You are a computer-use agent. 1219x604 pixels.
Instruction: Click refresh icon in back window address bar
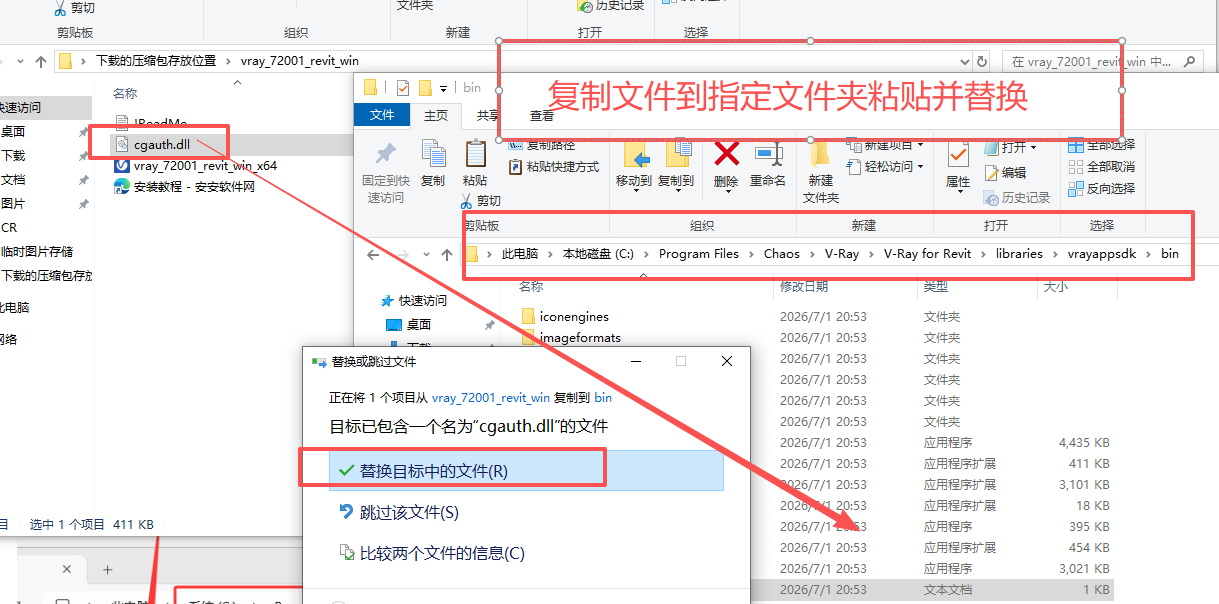click(x=982, y=61)
